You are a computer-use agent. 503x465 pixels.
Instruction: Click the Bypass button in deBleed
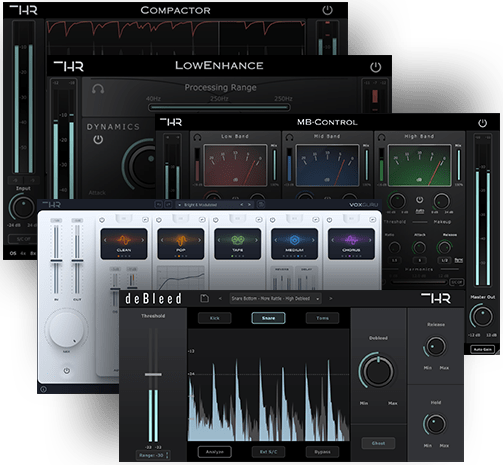[322, 452]
